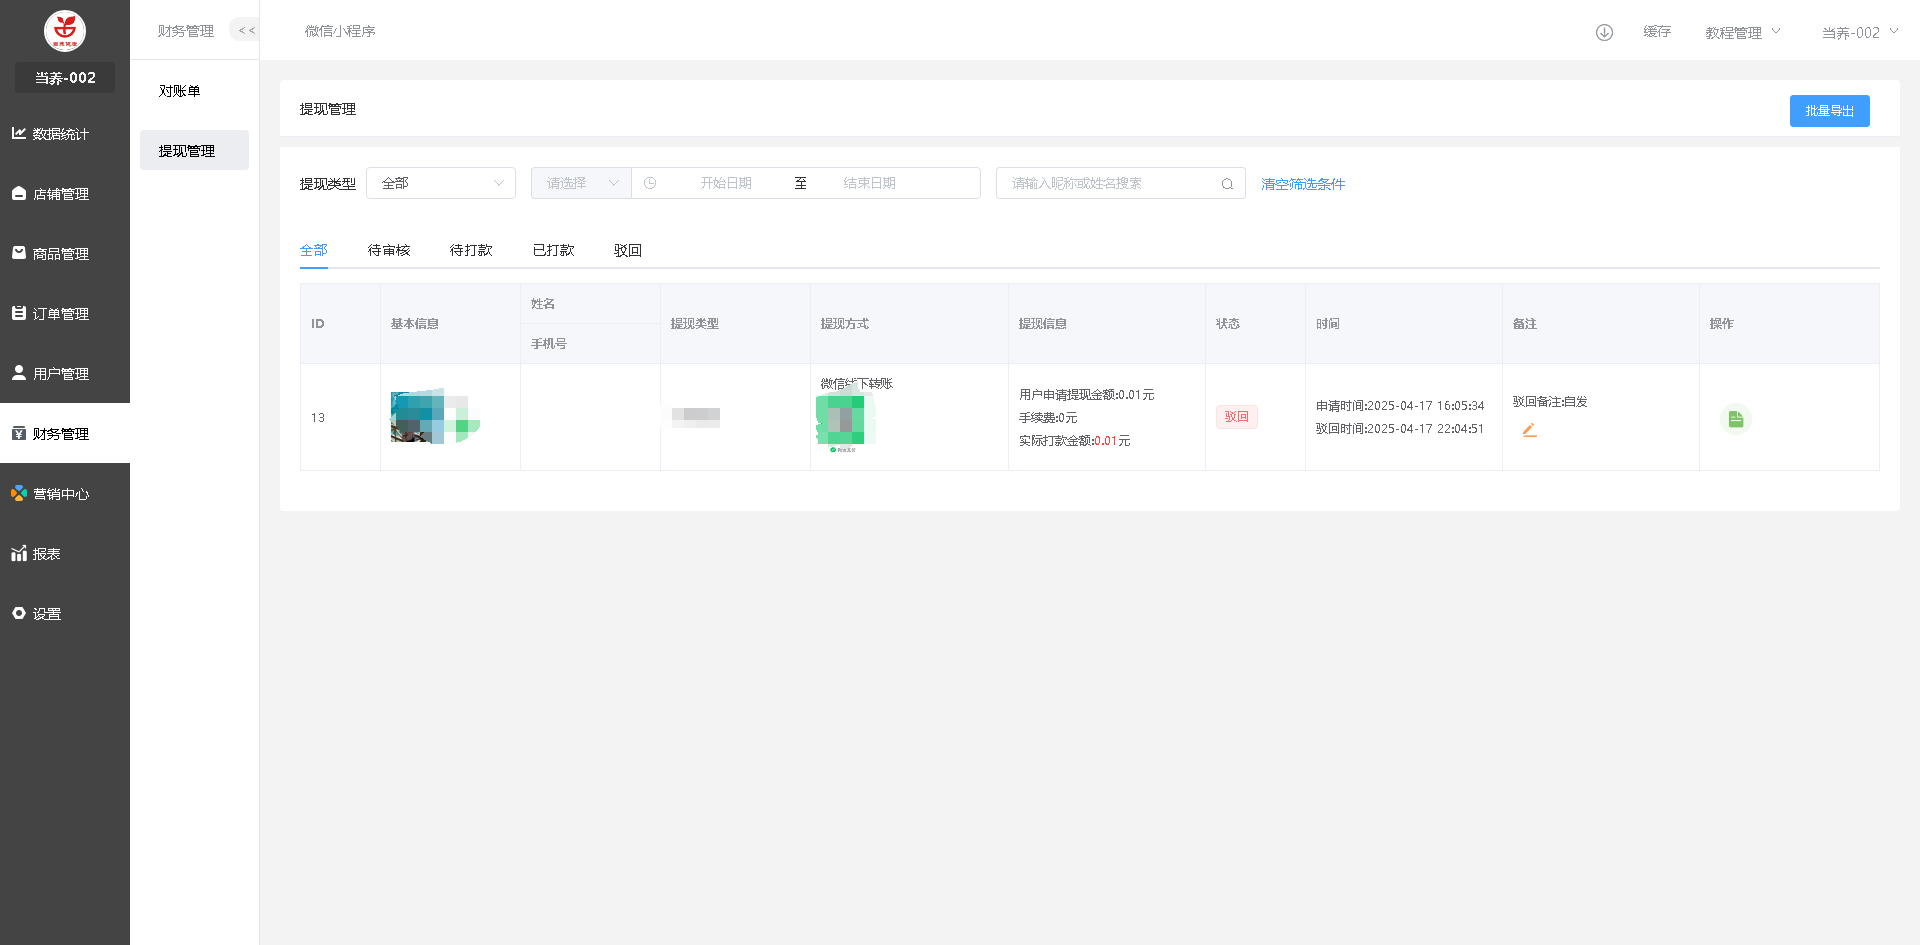The image size is (1920, 945).
Task: Click the 开始日期 date field
Action: (x=725, y=184)
